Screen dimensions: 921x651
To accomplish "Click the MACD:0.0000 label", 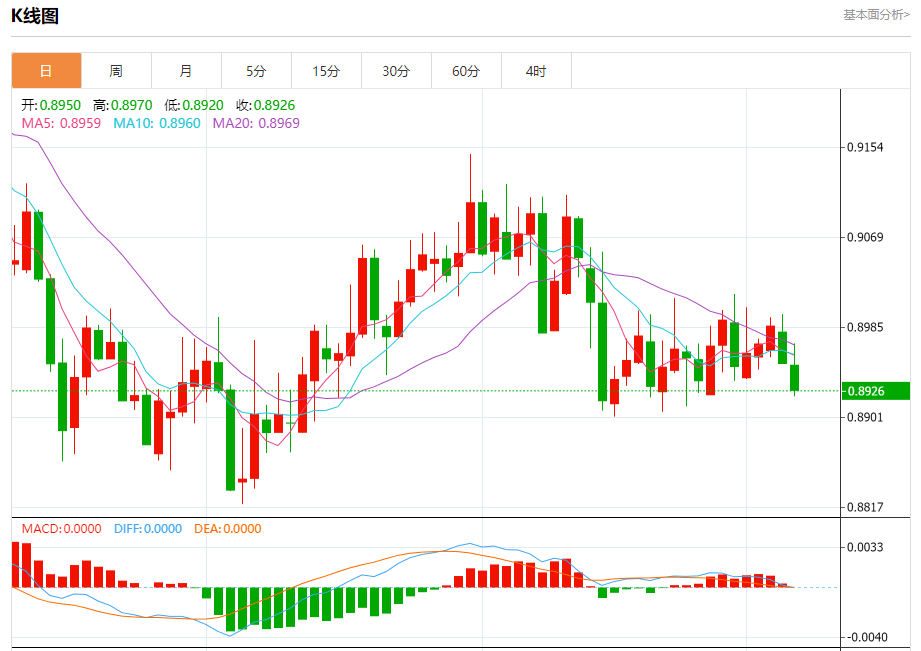I will pyautogui.click(x=62, y=529).
